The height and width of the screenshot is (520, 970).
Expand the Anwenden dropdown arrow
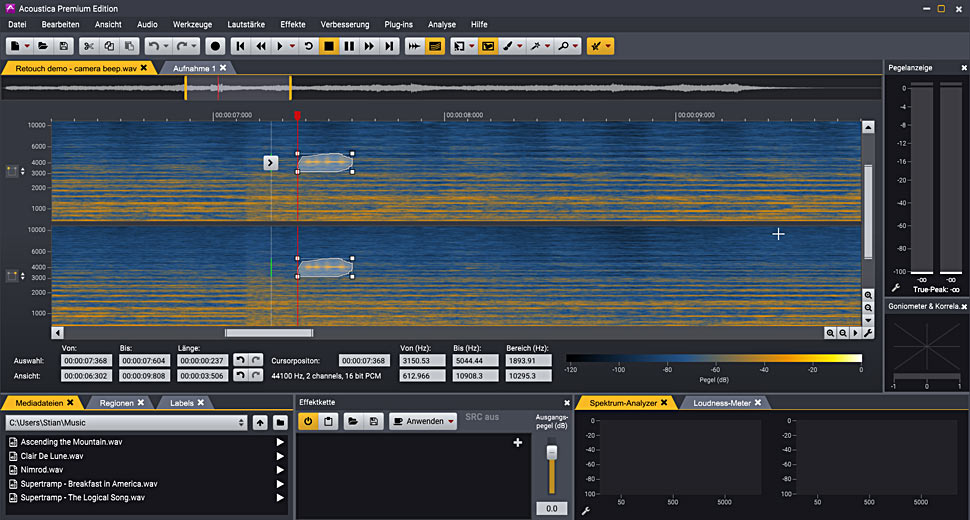(x=451, y=422)
